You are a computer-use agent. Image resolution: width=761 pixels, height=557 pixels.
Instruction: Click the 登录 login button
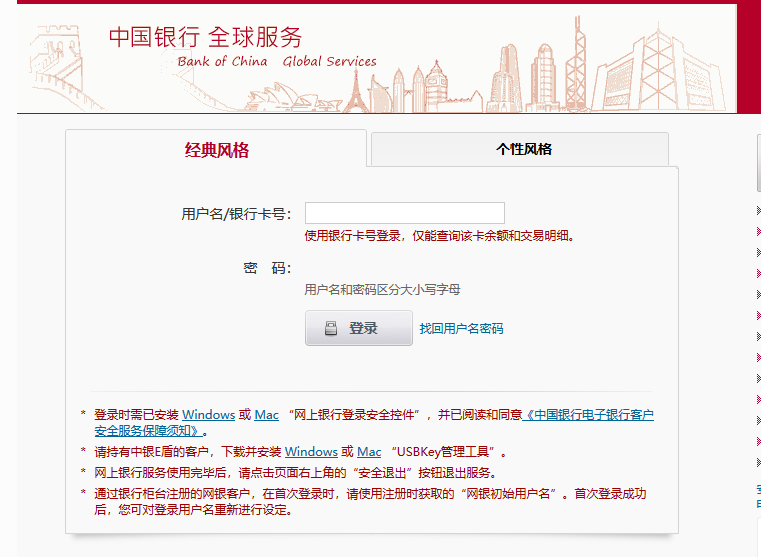(x=359, y=328)
